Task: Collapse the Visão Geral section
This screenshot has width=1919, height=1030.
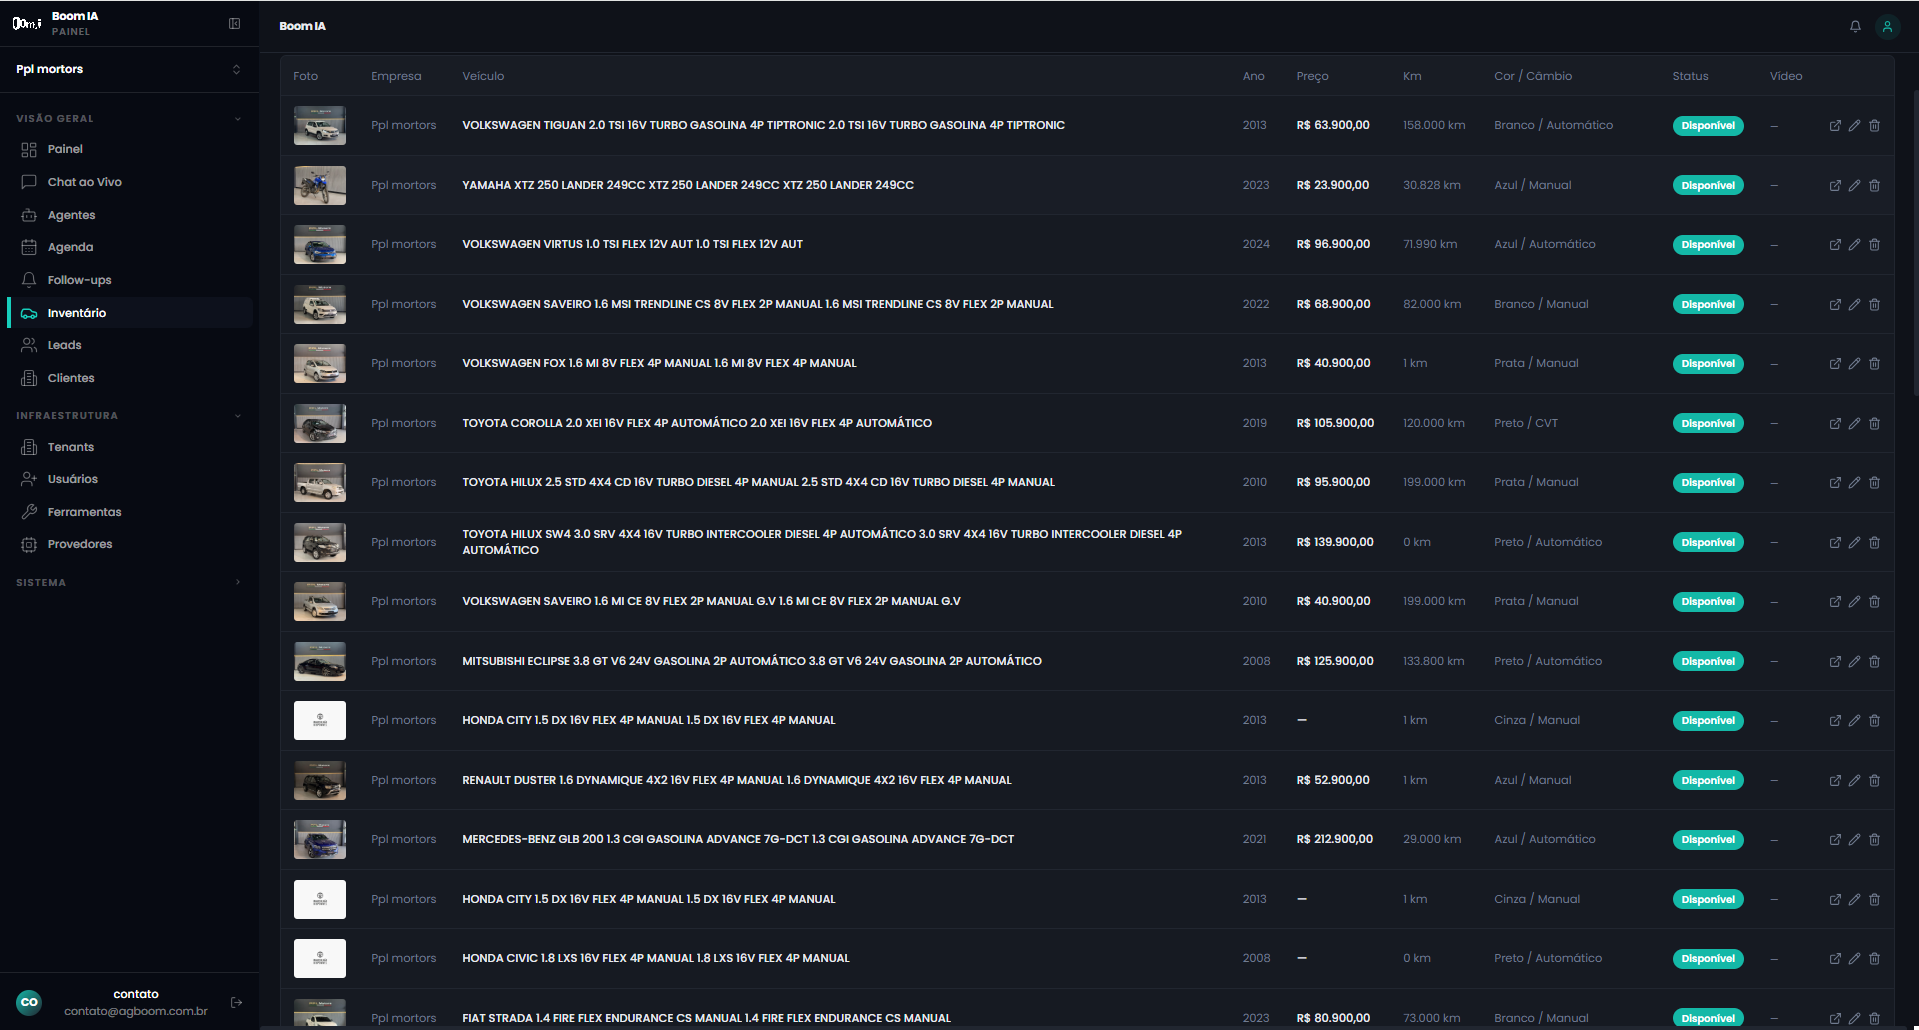Action: [x=237, y=118]
